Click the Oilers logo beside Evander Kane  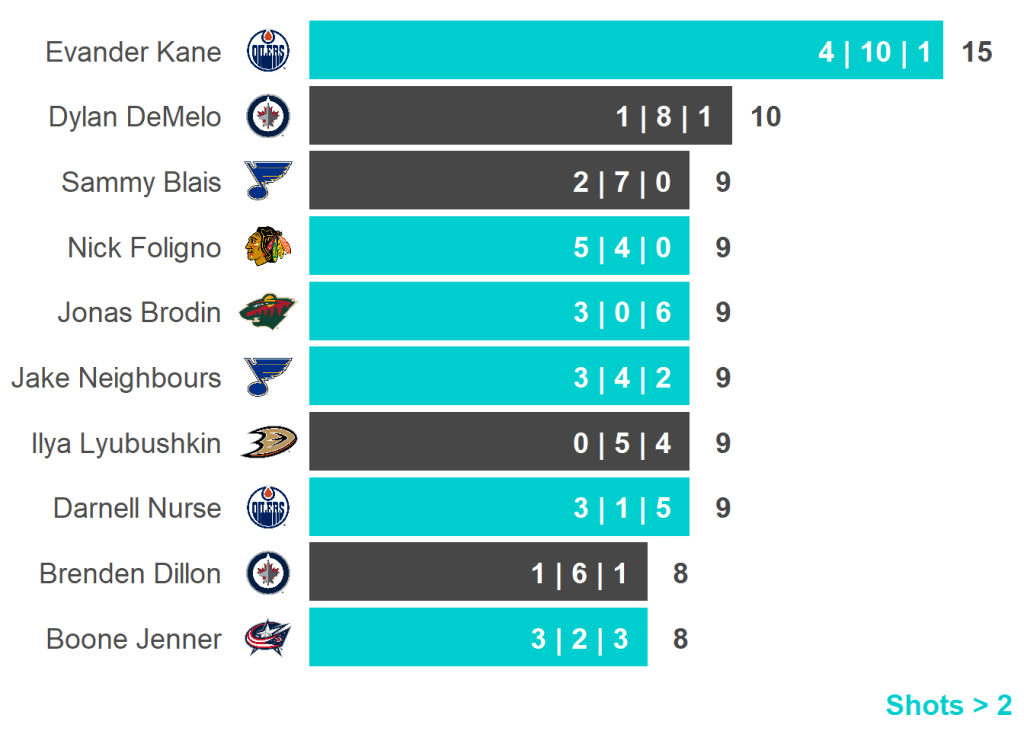pos(268,51)
